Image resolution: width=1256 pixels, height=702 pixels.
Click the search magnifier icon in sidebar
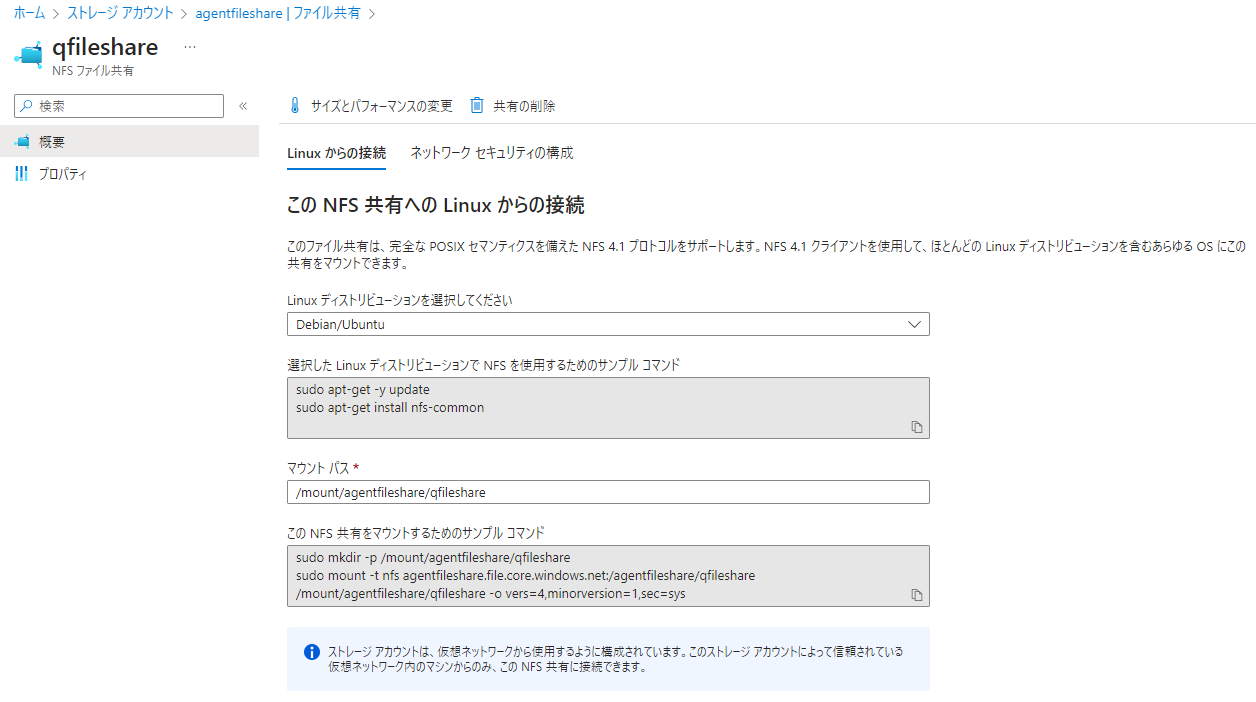click(x=27, y=106)
